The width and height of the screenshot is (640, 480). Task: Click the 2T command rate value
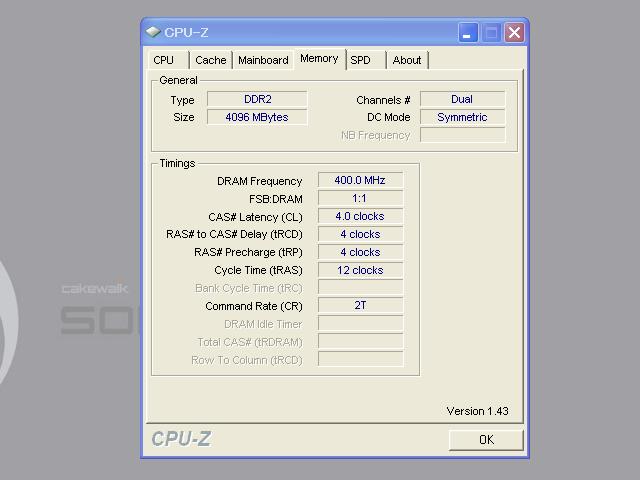(360, 305)
